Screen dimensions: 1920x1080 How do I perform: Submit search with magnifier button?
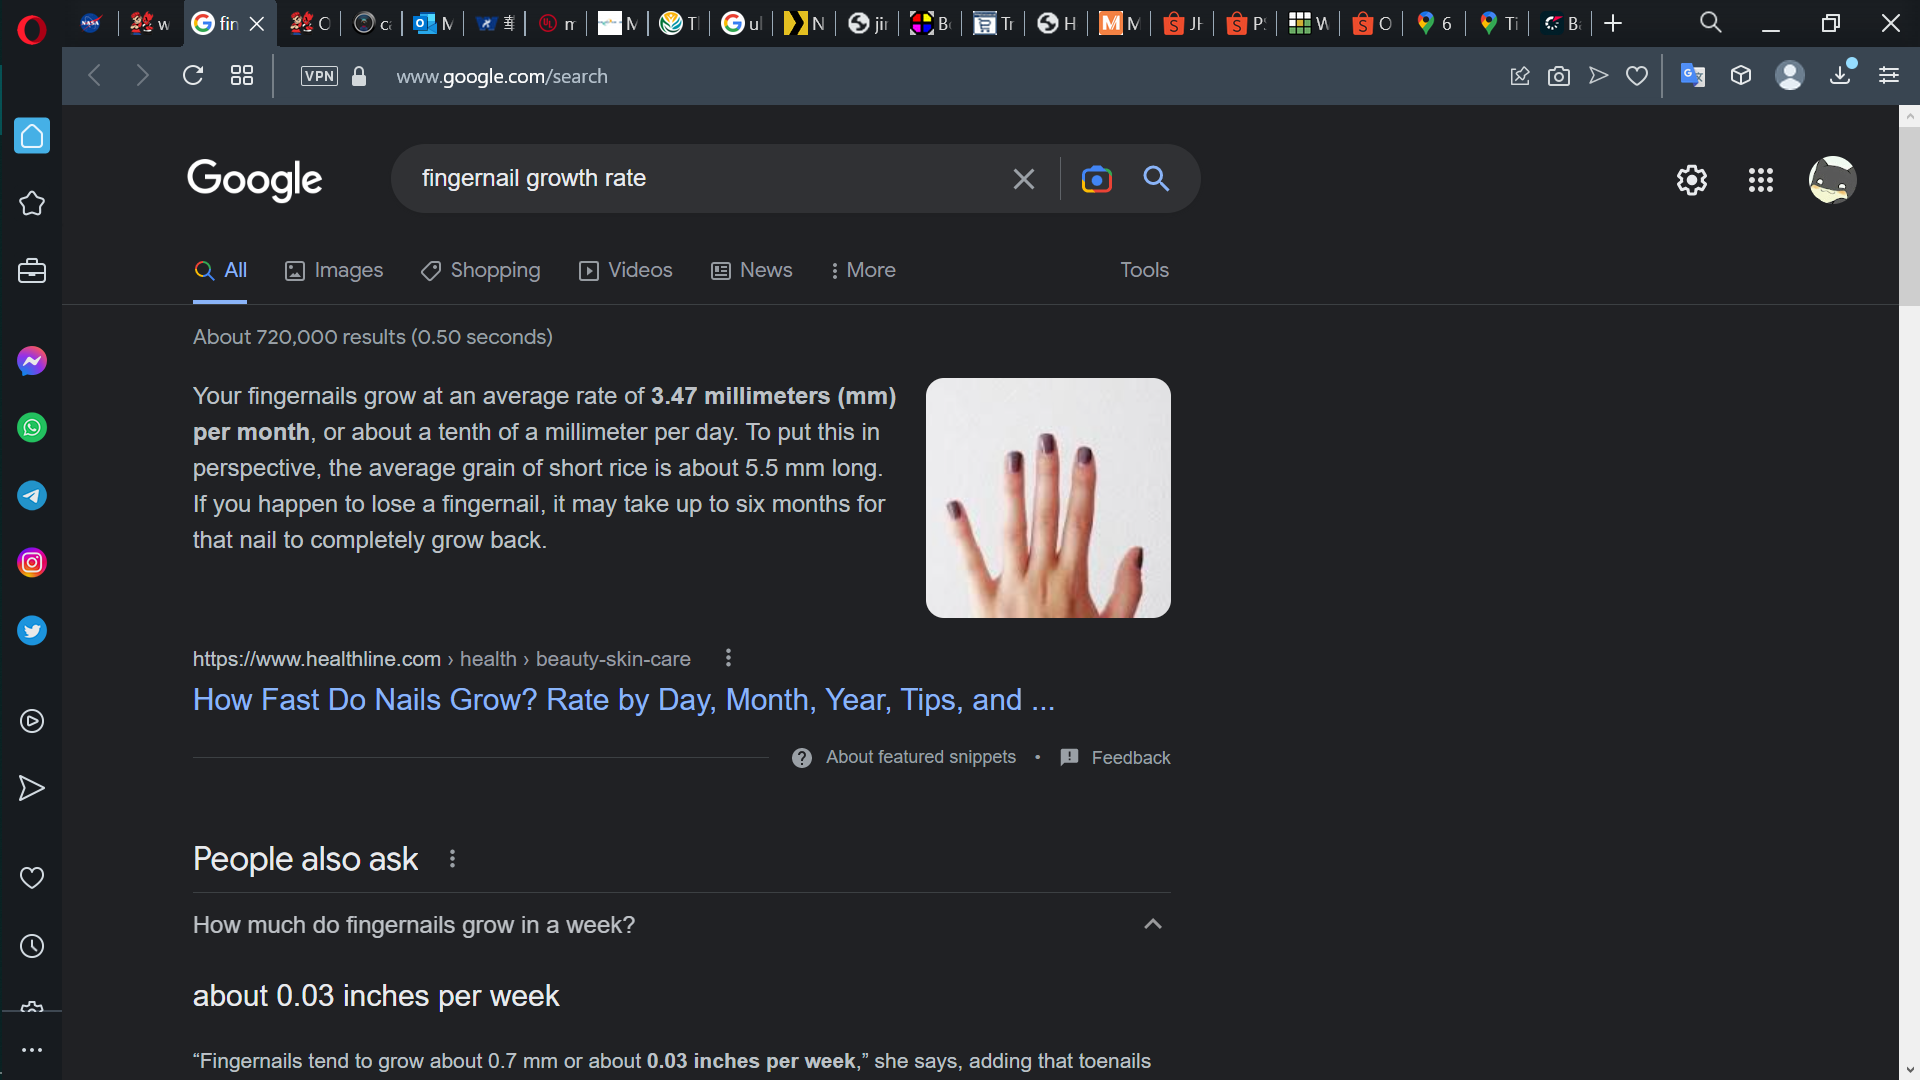1156,179
